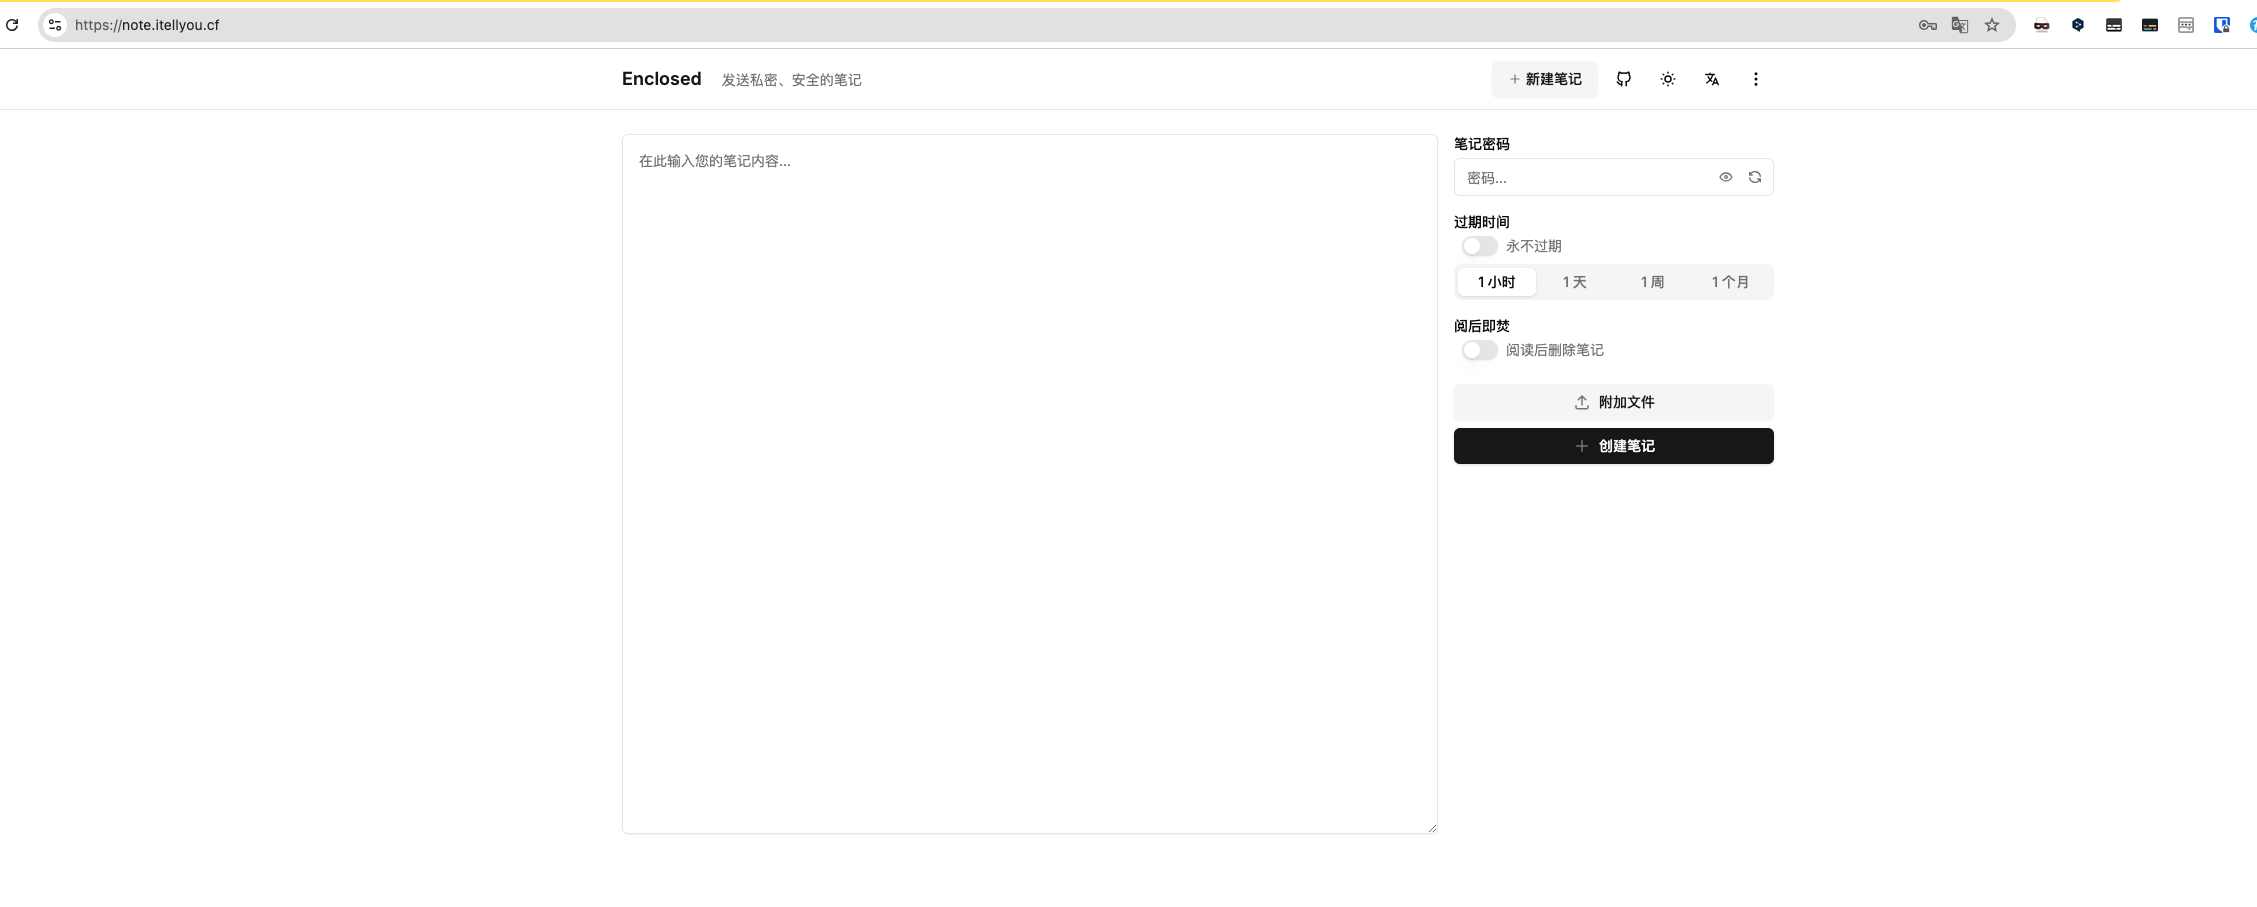
Task: Enable the 永不过期 never-expire switch
Action: pyautogui.click(x=1479, y=246)
